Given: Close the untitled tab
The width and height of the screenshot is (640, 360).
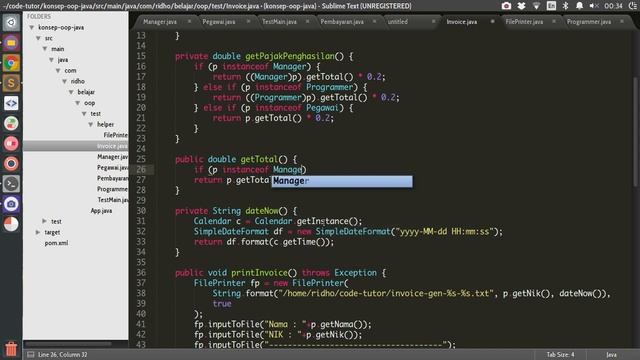Looking at the screenshot, I should pos(433,21).
